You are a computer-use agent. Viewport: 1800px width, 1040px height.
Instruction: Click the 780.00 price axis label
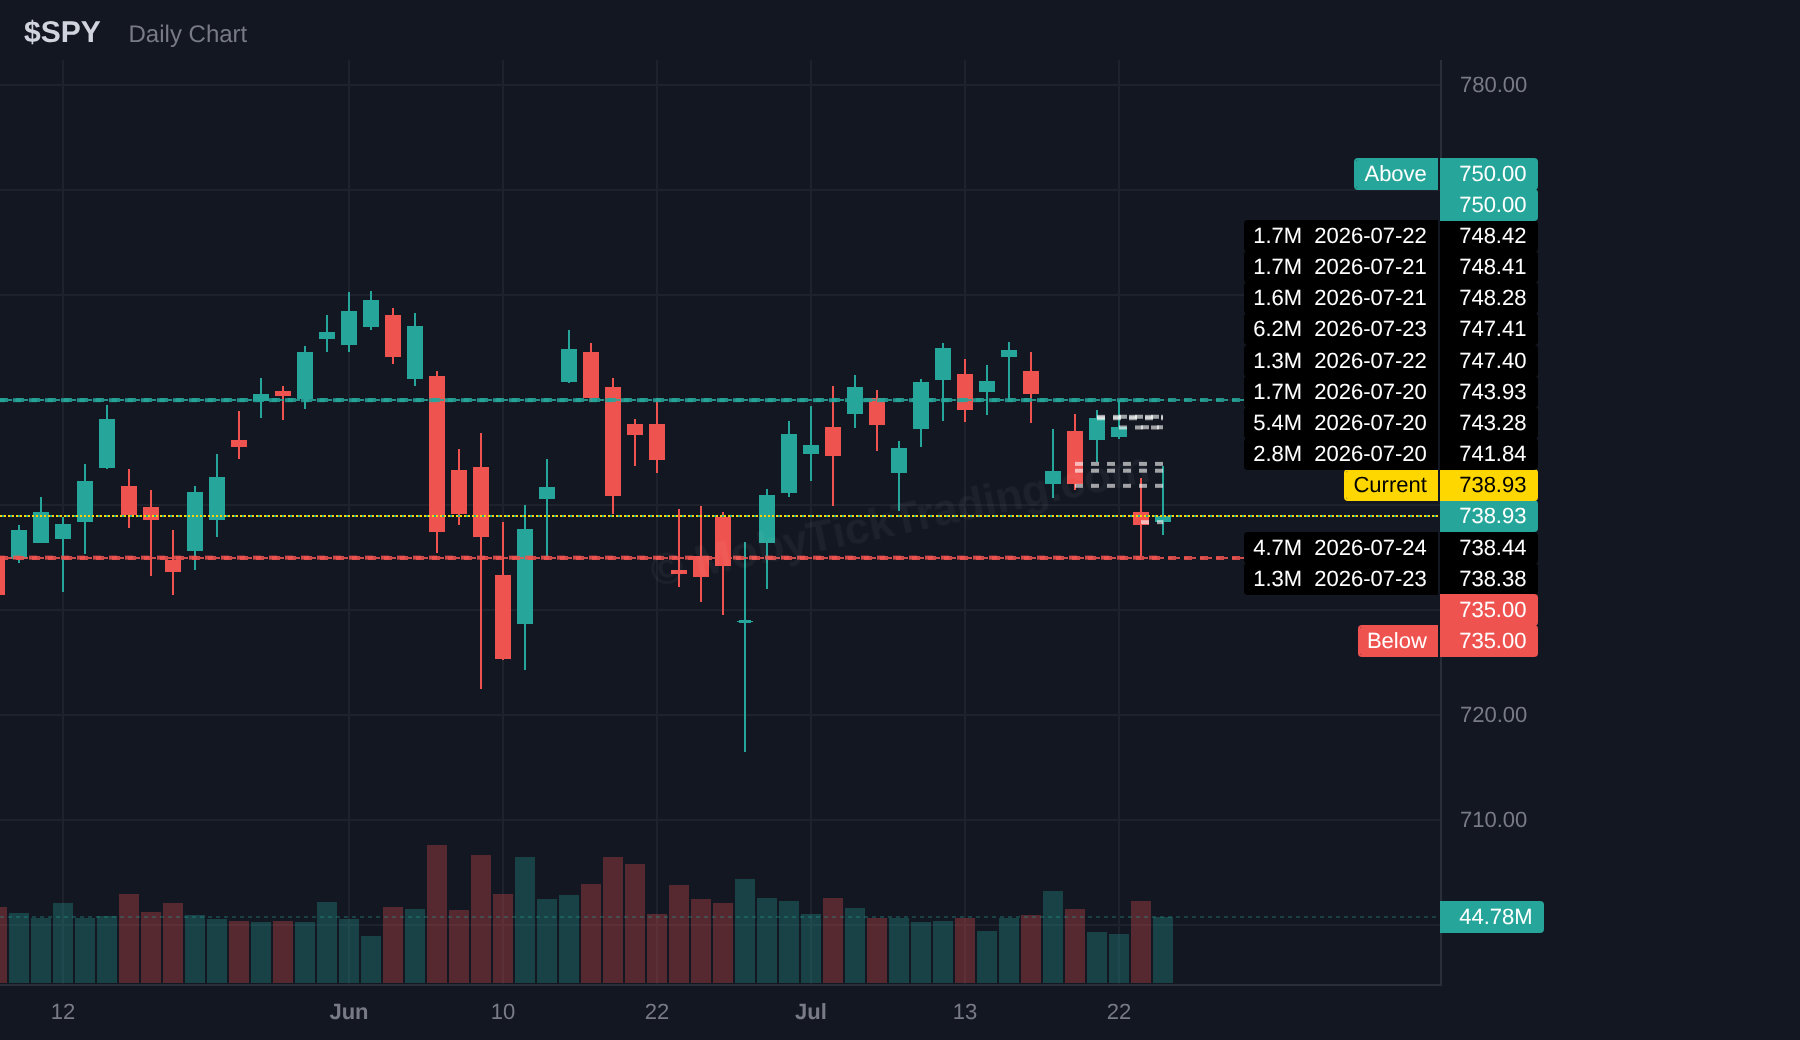[1493, 85]
